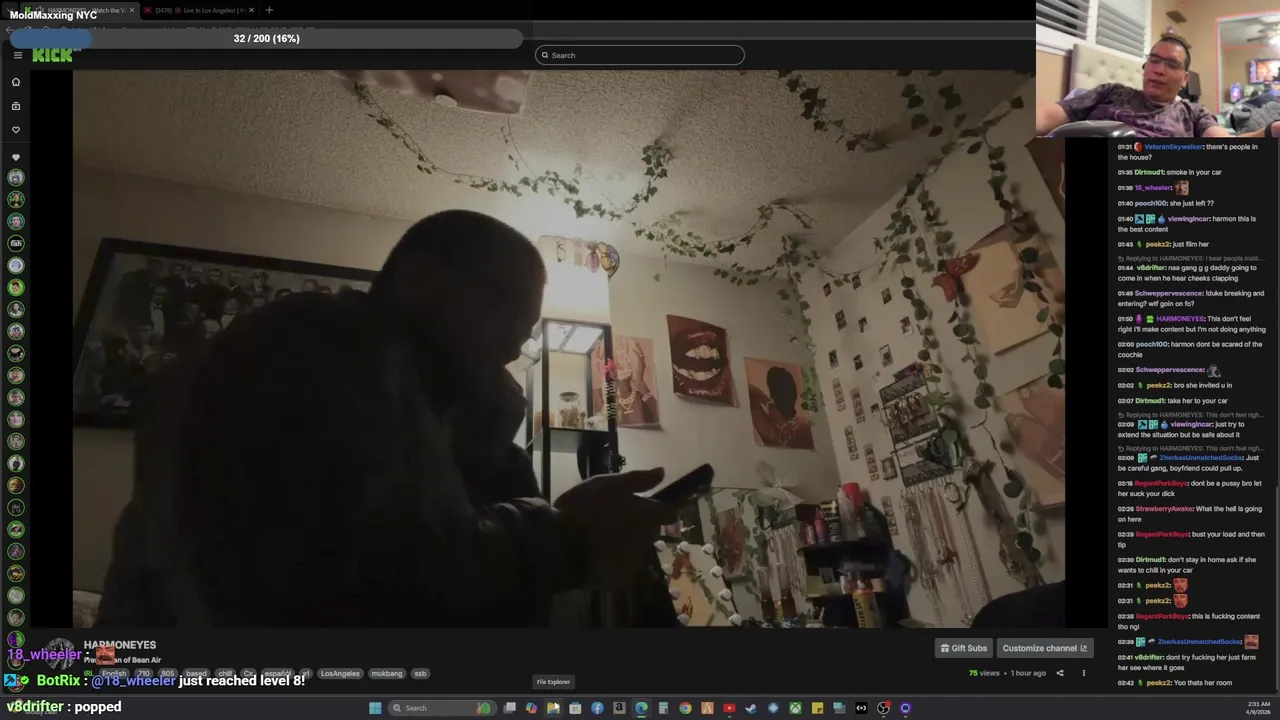Launch Copilot from the taskbar

(x=531, y=708)
